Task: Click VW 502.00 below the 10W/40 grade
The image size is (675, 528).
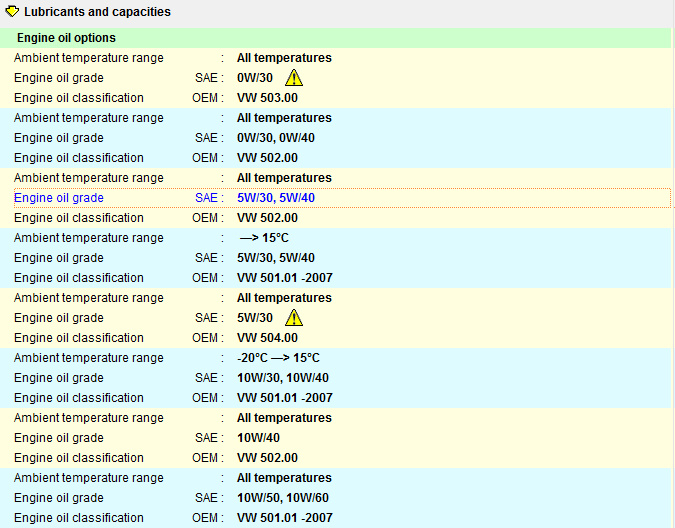Action: coord(267,458)
